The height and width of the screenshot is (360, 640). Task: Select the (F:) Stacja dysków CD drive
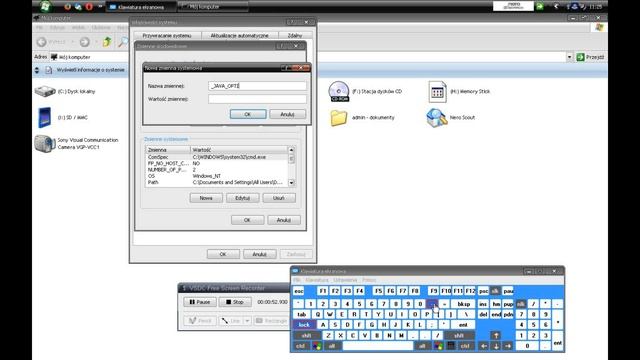click(365, 91)
